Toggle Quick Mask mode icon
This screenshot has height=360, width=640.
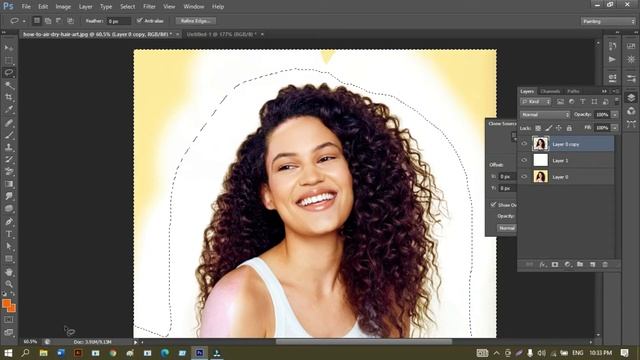click(x=9, y=320)
